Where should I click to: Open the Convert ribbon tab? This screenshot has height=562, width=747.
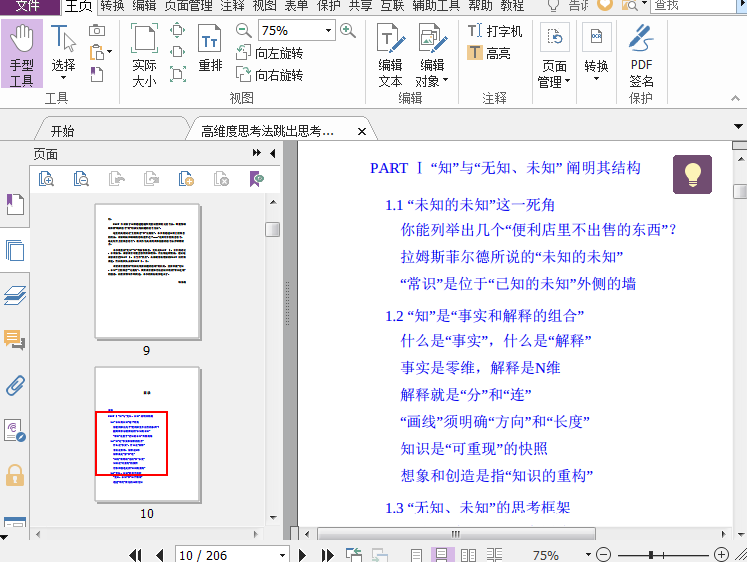tap(112, 6)
